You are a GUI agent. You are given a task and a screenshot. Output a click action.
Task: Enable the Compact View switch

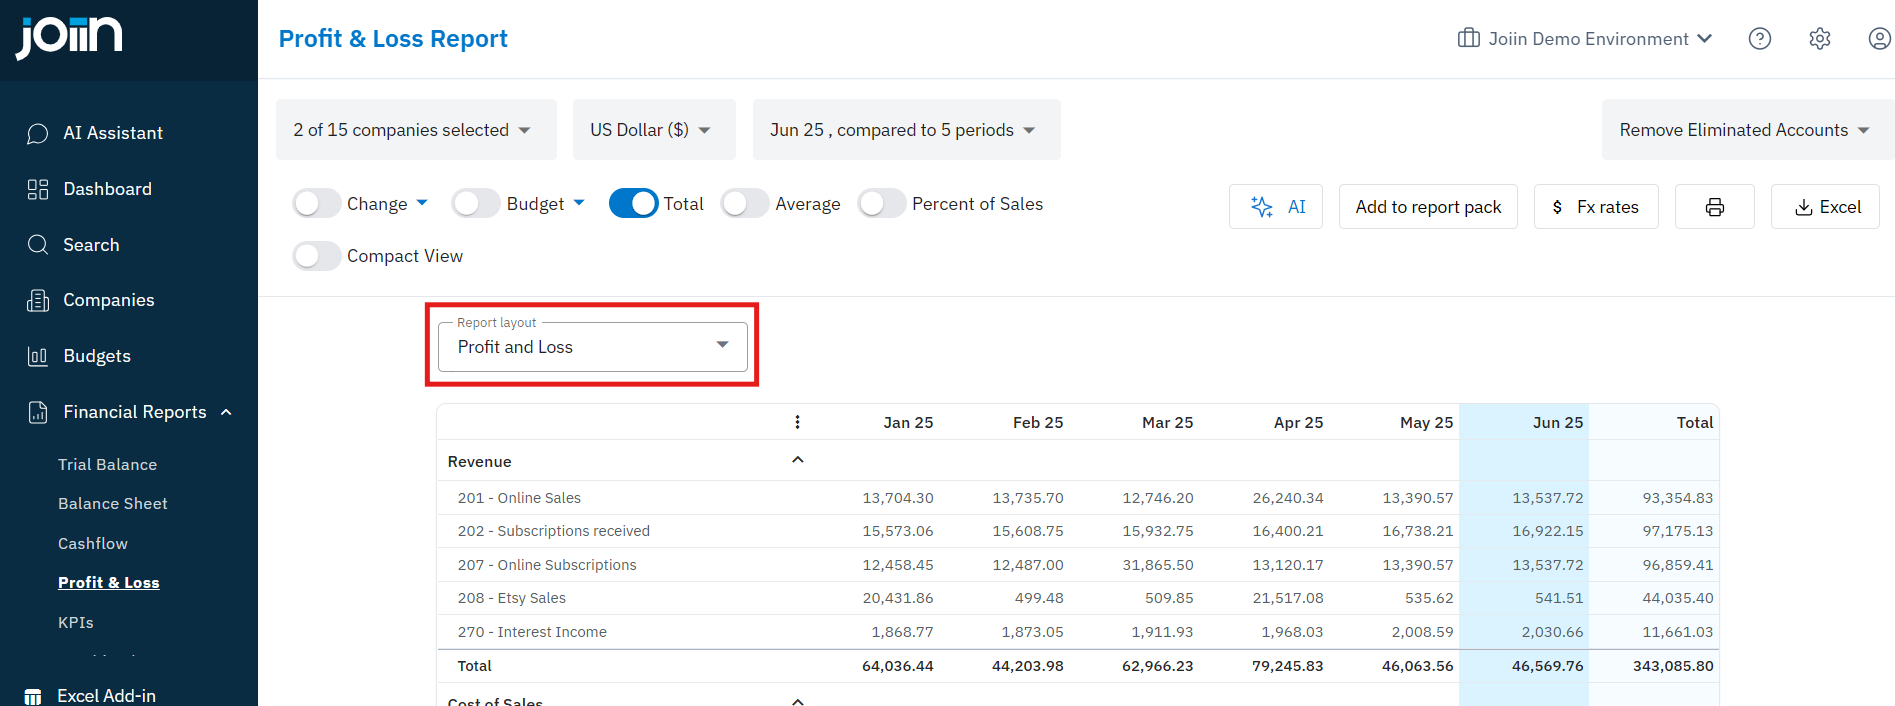(317, 256)
